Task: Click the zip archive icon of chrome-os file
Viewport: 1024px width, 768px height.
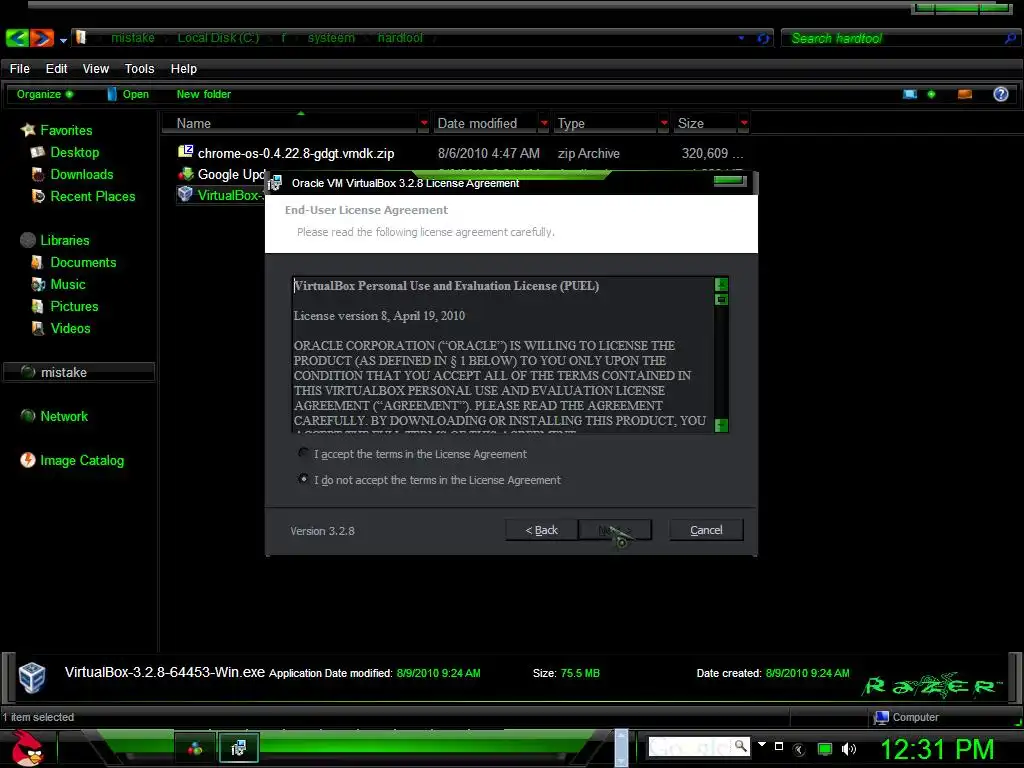Action: click(x=185, y=152)
